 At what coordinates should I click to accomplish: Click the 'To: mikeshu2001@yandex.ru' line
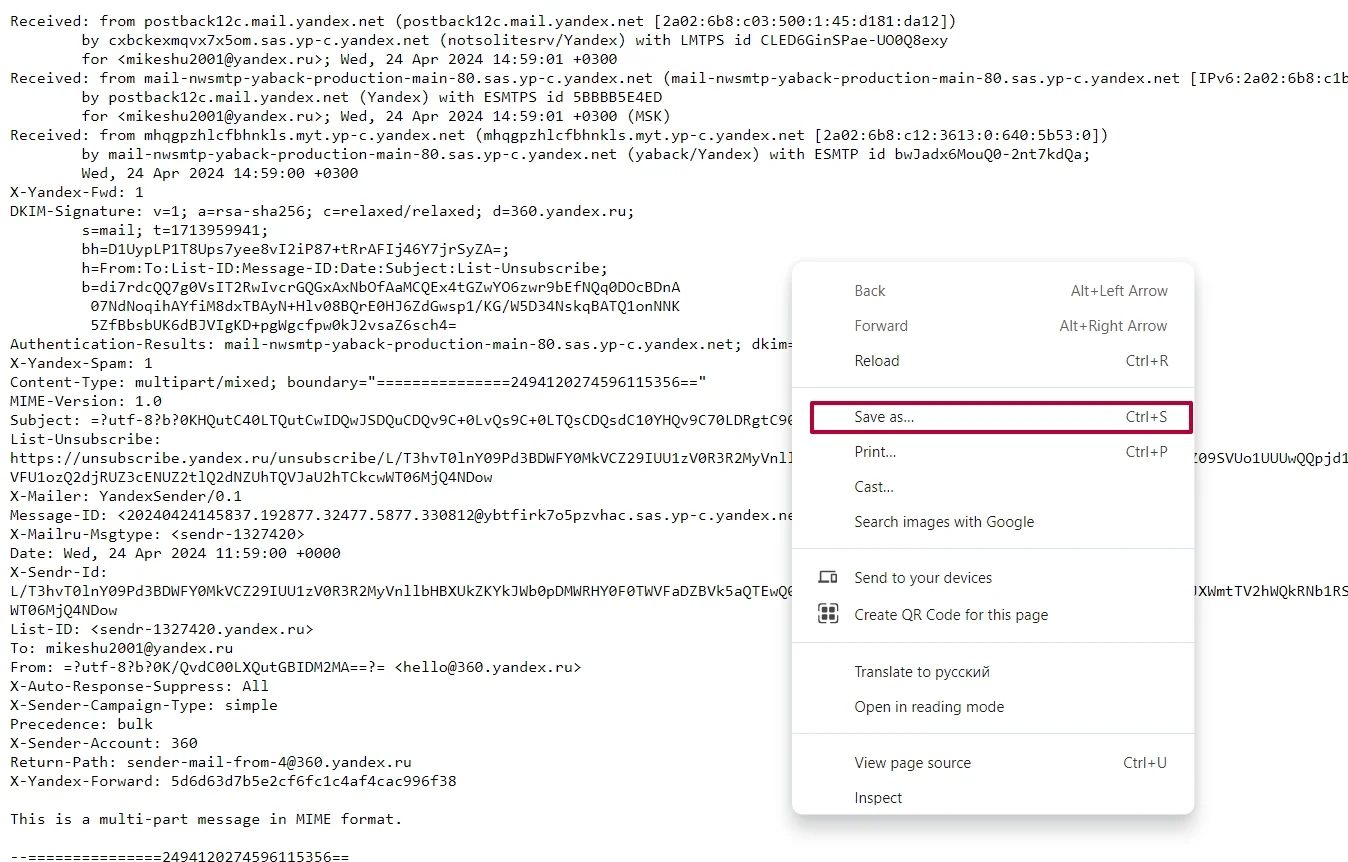pyautogui.click(x=121, y=648)
